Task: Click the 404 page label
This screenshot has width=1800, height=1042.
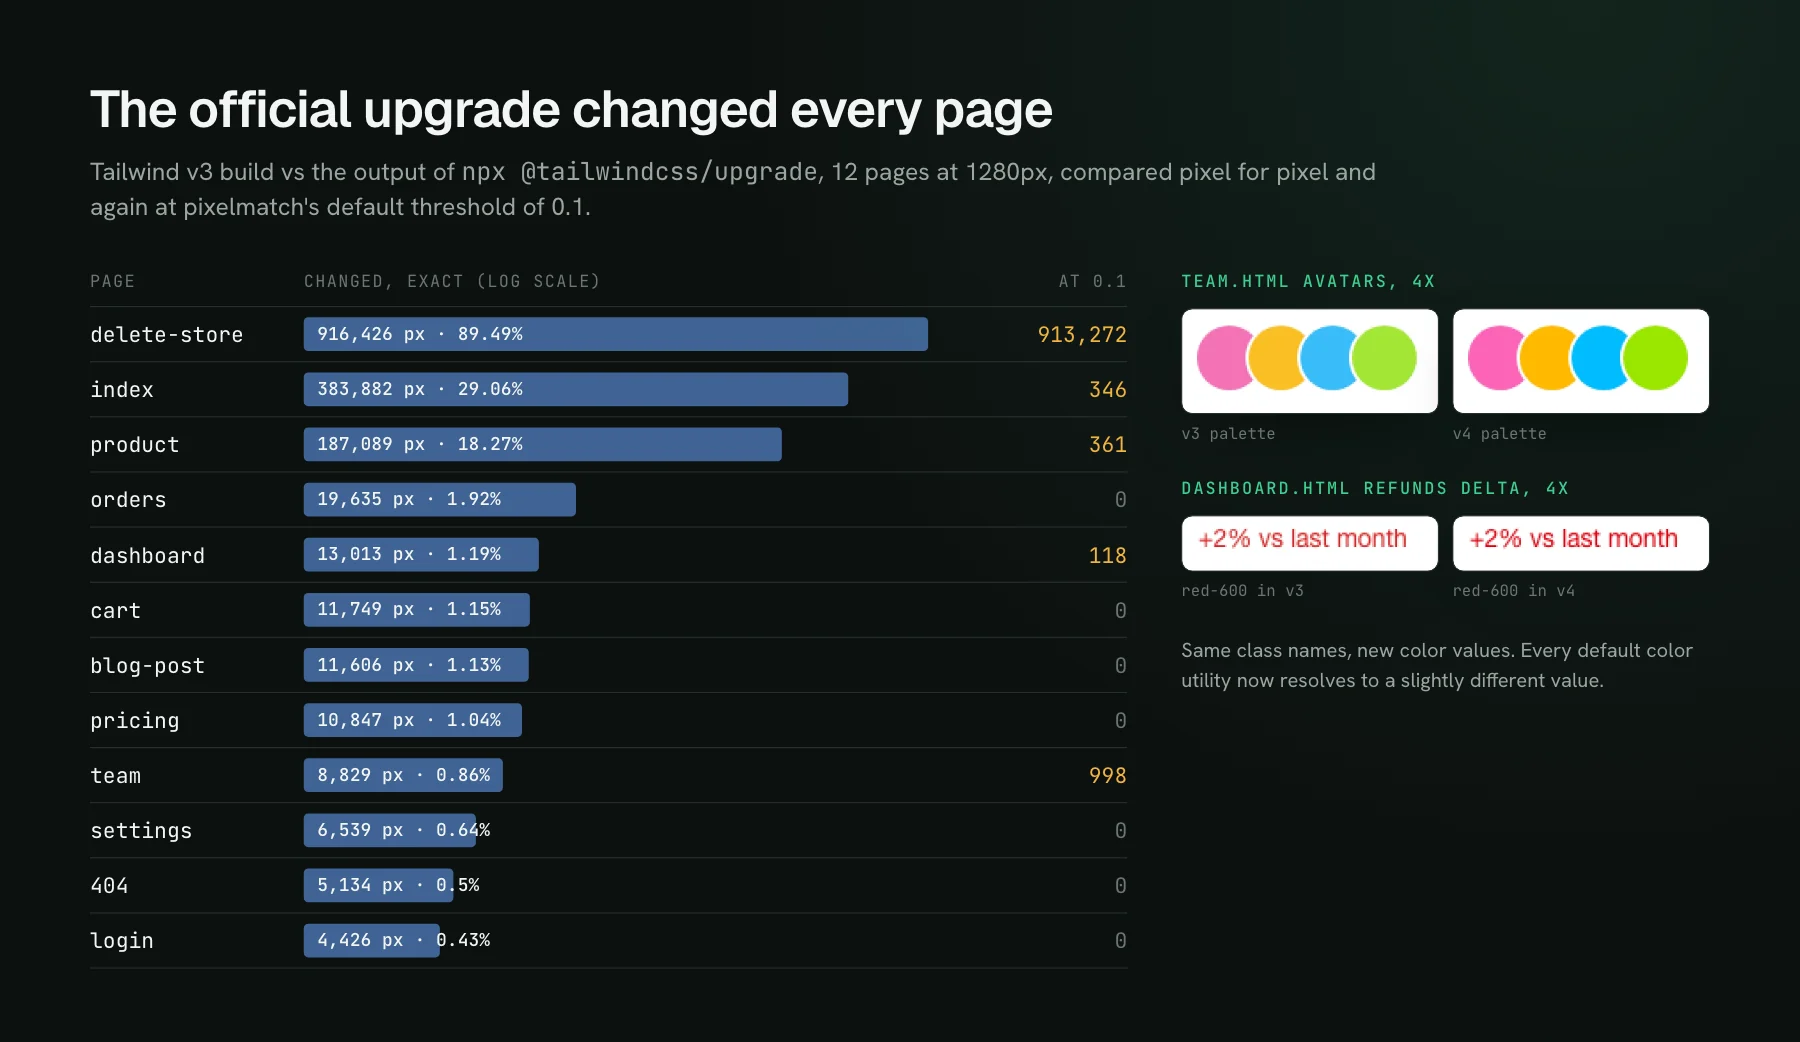Action: click(109, 886)
